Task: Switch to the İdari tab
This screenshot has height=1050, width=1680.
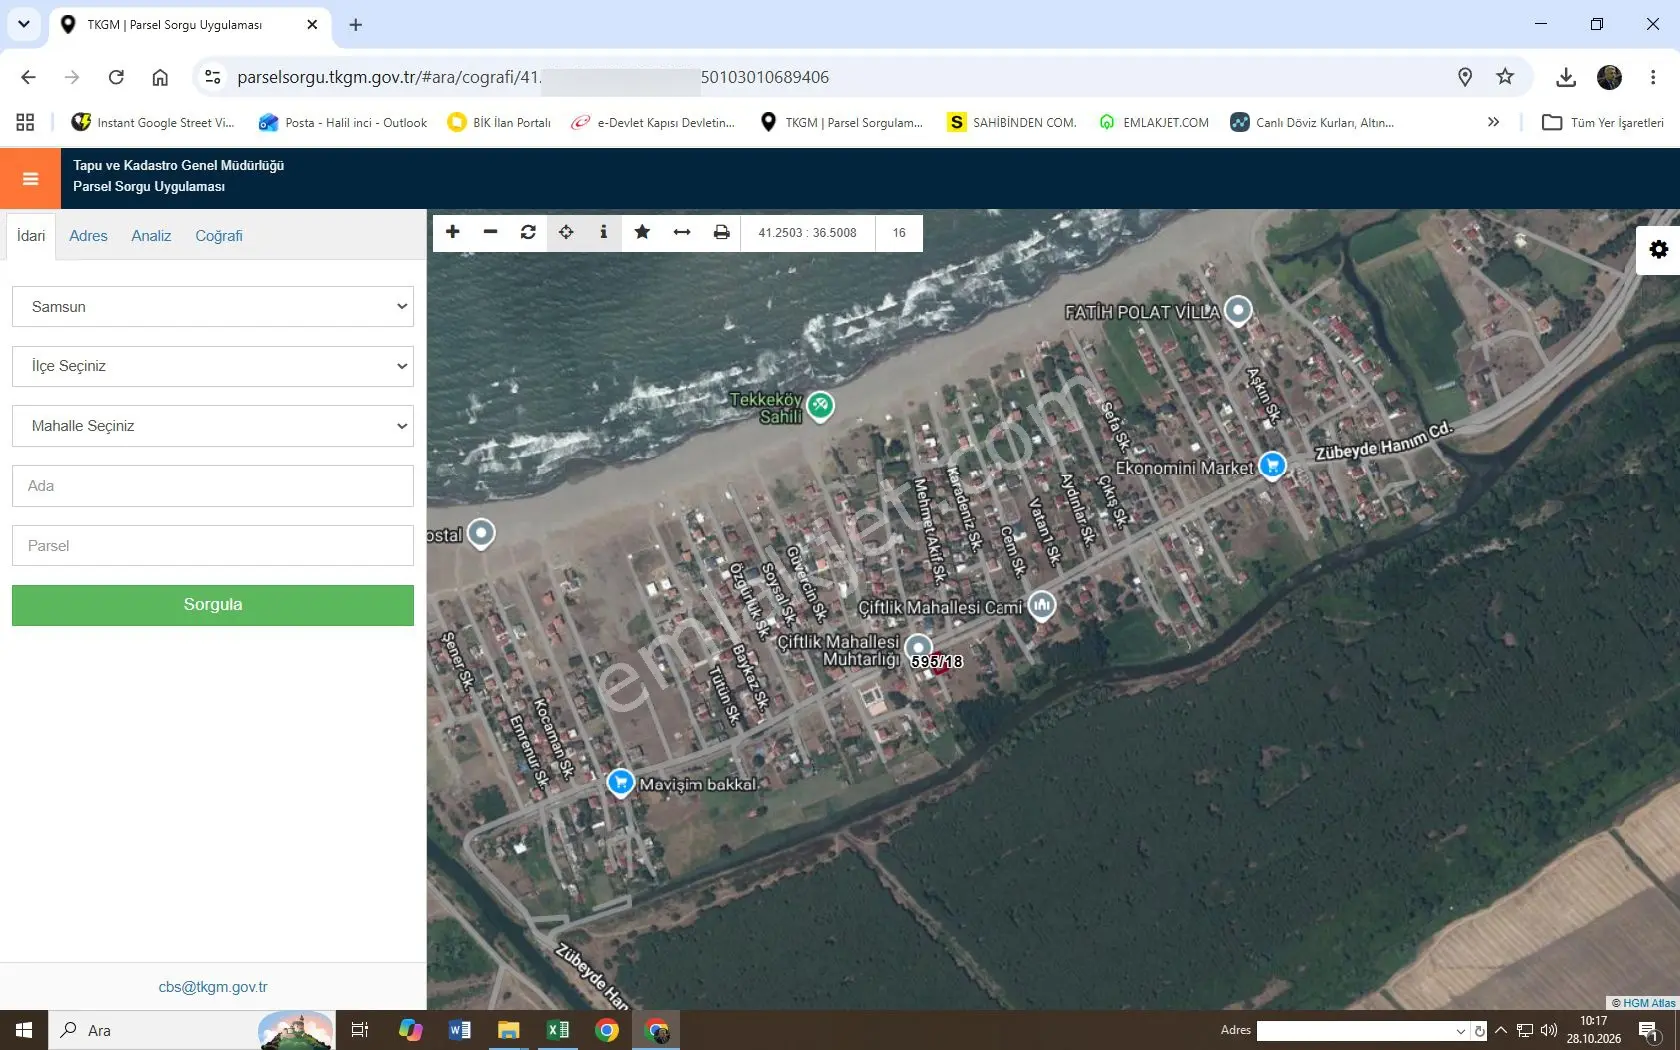Action: [31, 236]
